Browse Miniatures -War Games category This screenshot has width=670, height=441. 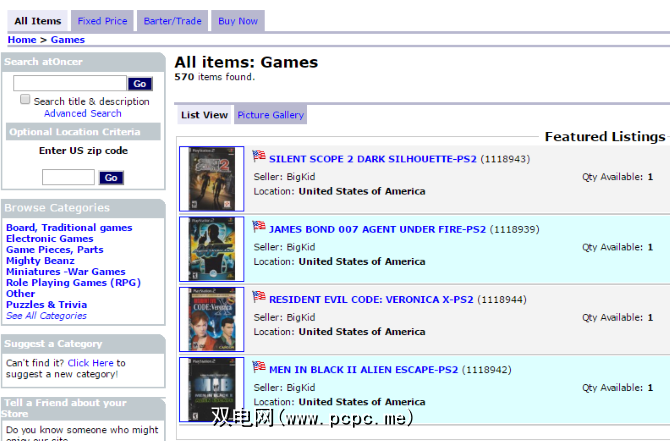coord(66,272)
